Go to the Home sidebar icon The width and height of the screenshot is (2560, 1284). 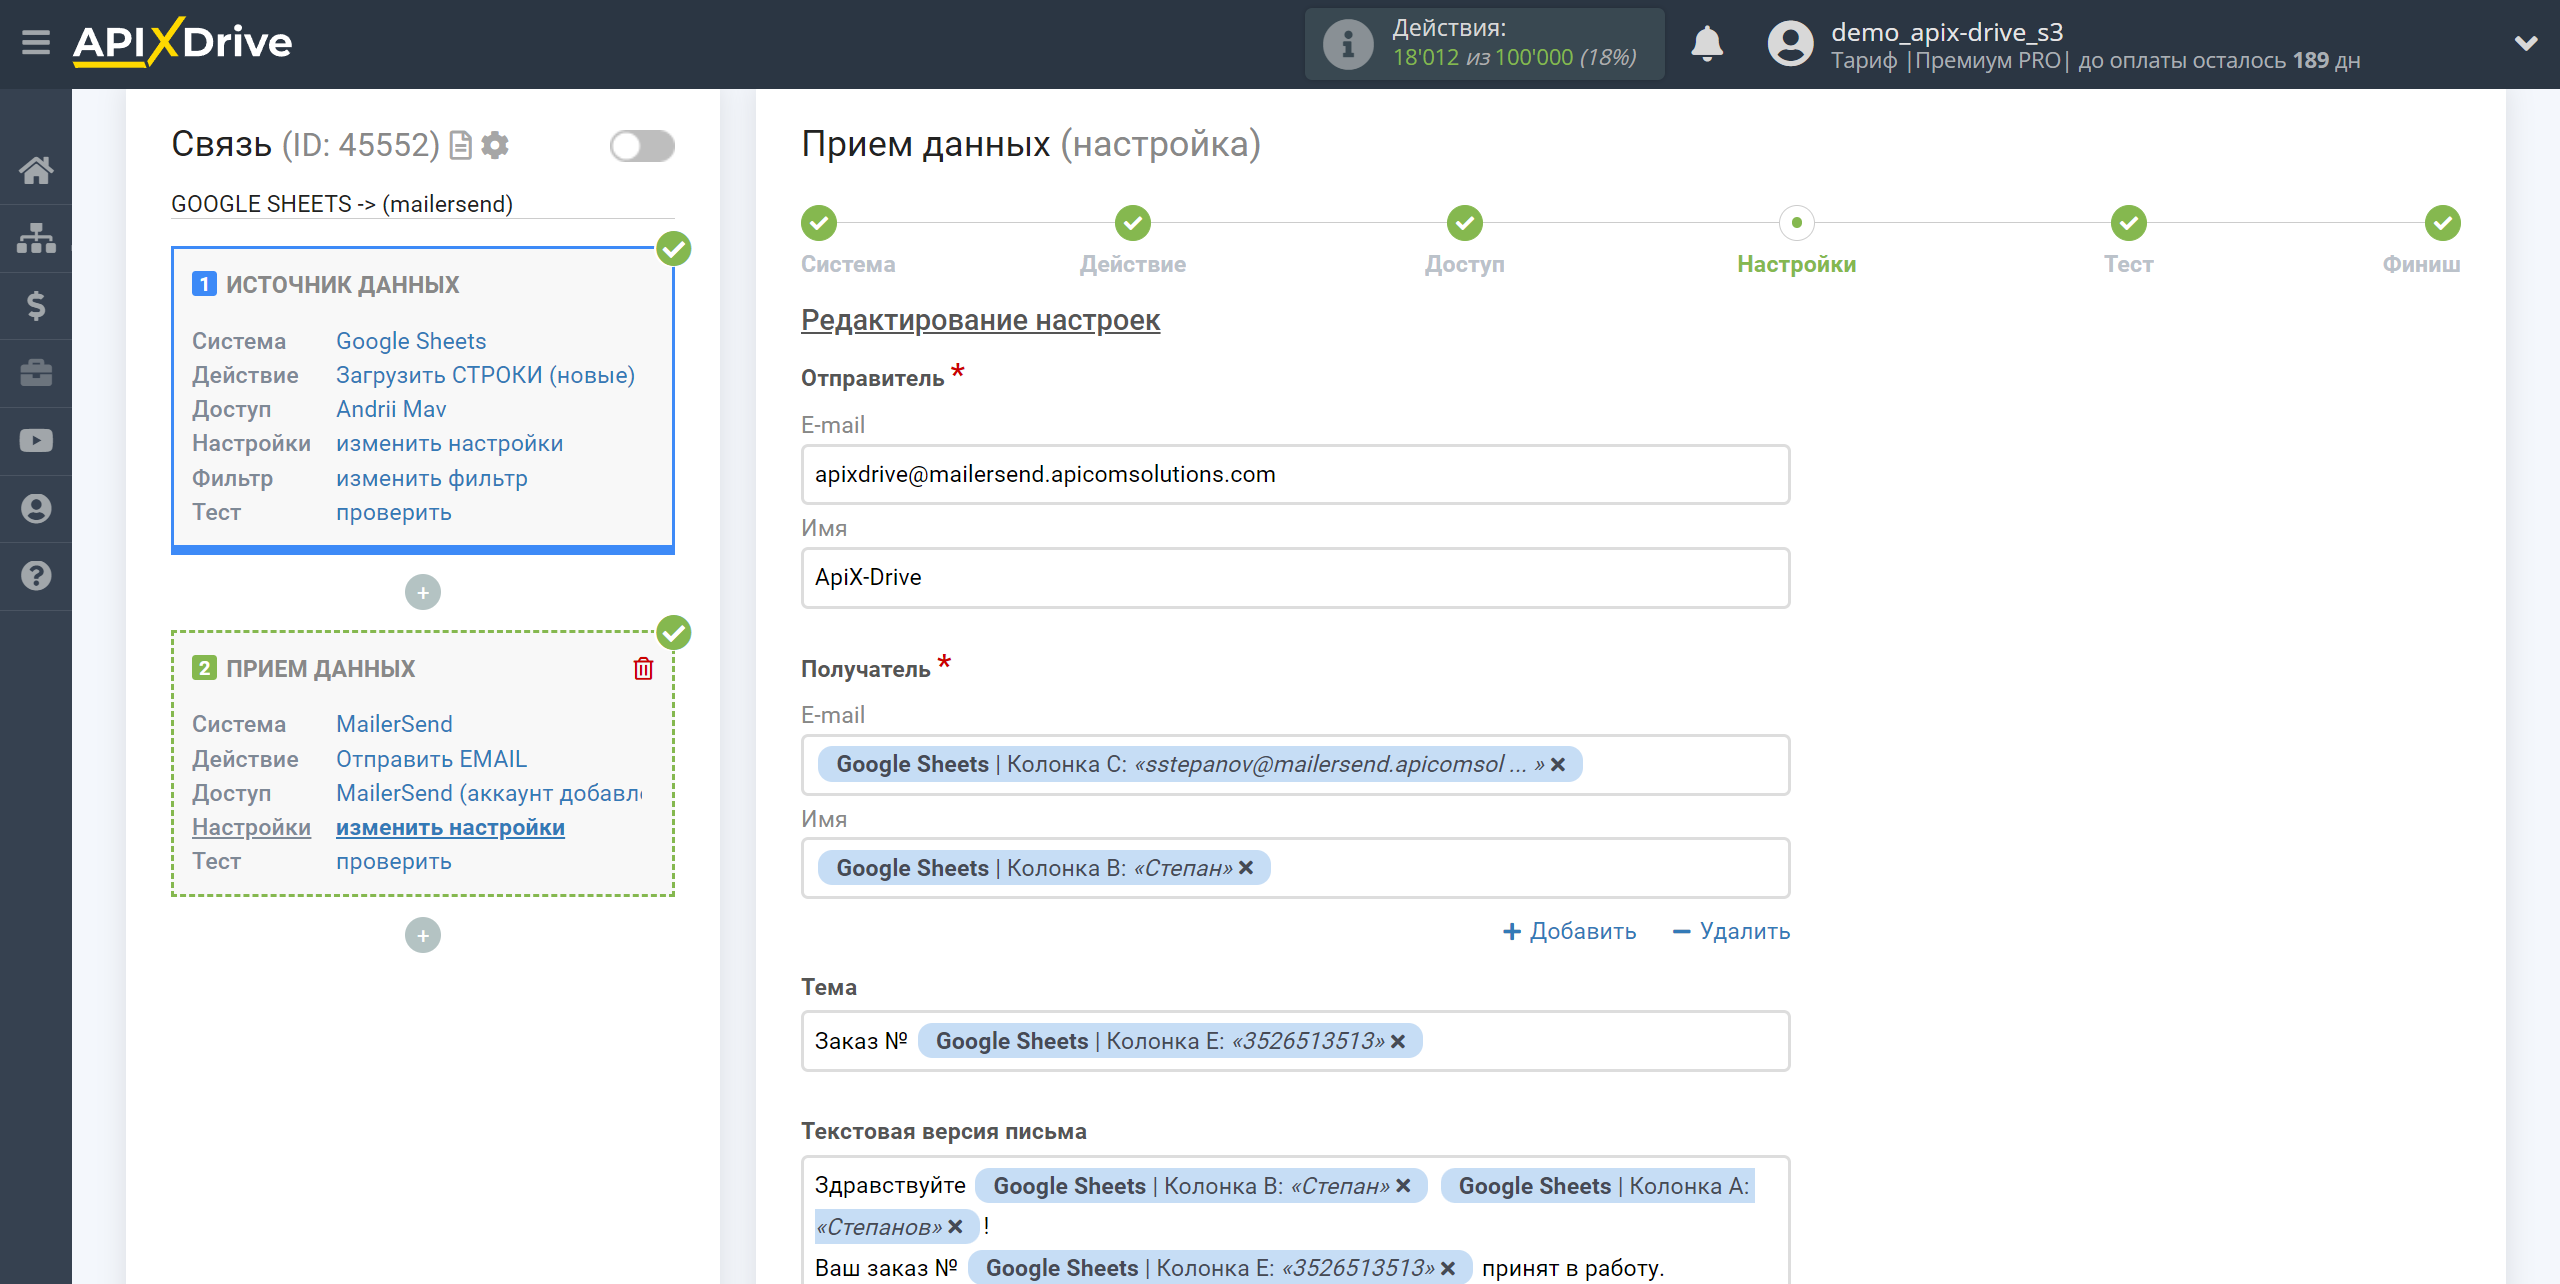(x=36, y=170)
